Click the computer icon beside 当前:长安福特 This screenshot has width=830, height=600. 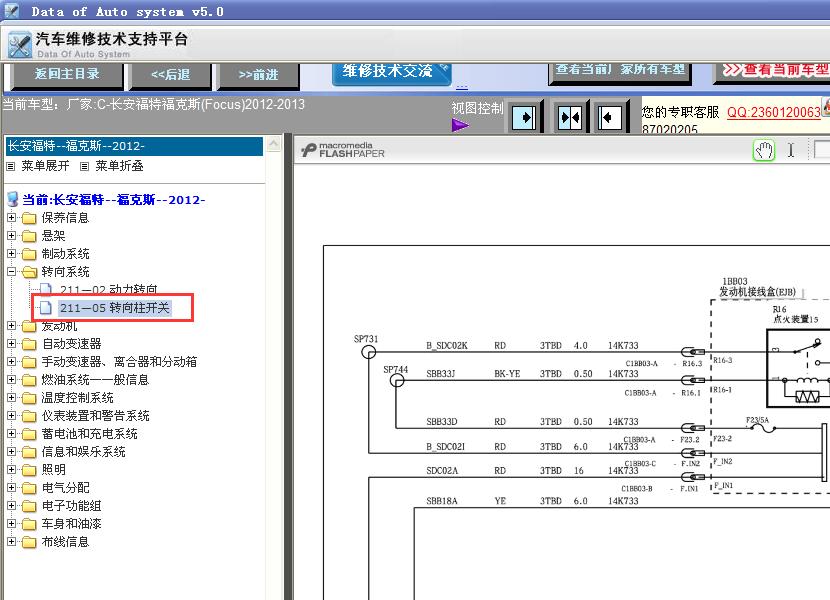click(13, 200)
